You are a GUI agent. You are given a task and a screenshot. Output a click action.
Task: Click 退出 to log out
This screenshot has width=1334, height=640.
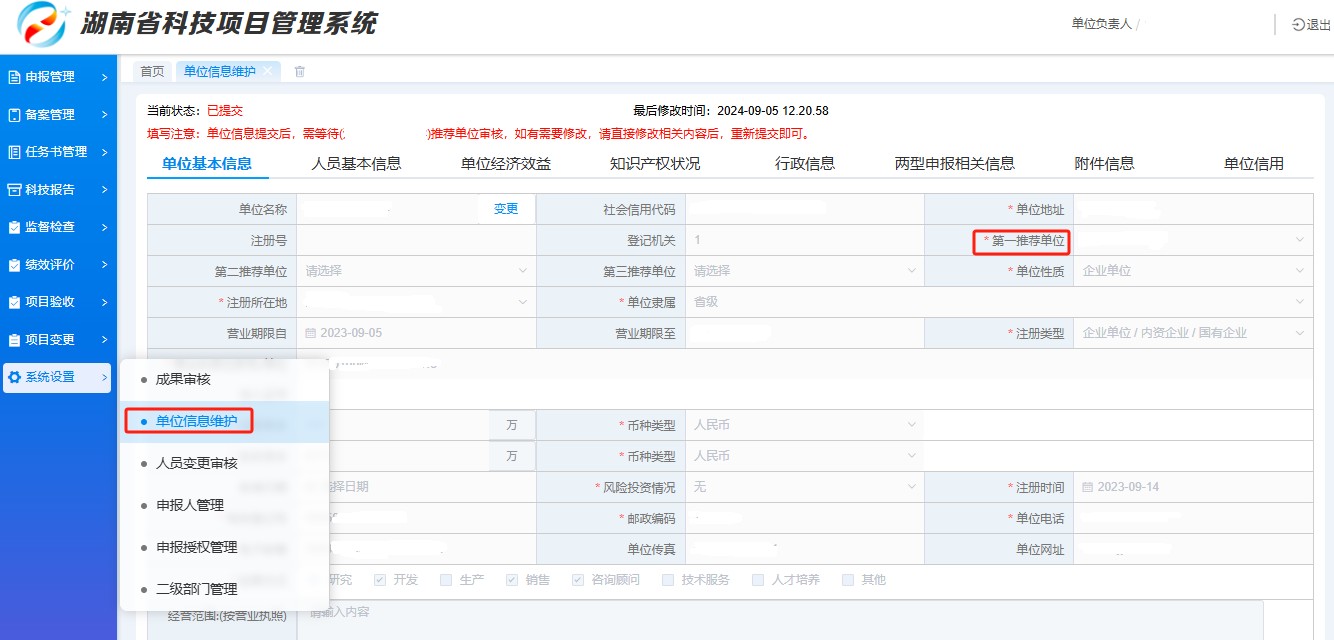point(1312,25)
